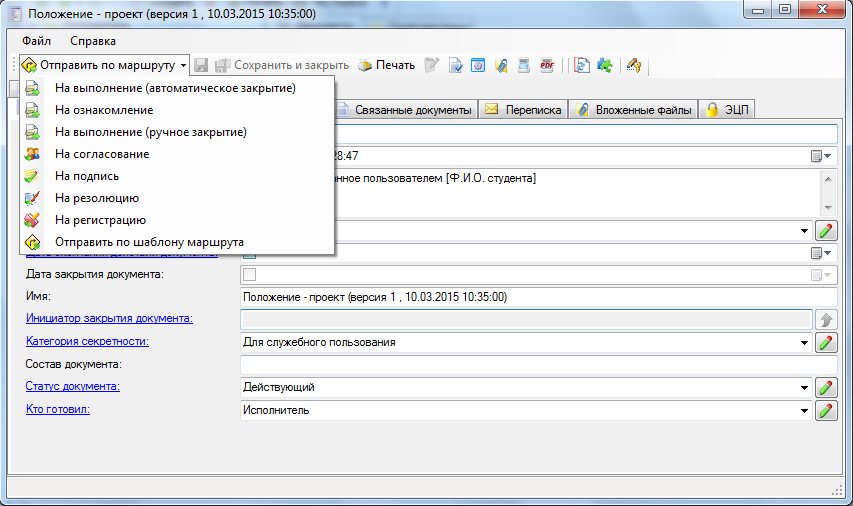853x506 pixels.
Task: Click the puzzle pieces plugin toolbar icon
Action: (605, 65)
